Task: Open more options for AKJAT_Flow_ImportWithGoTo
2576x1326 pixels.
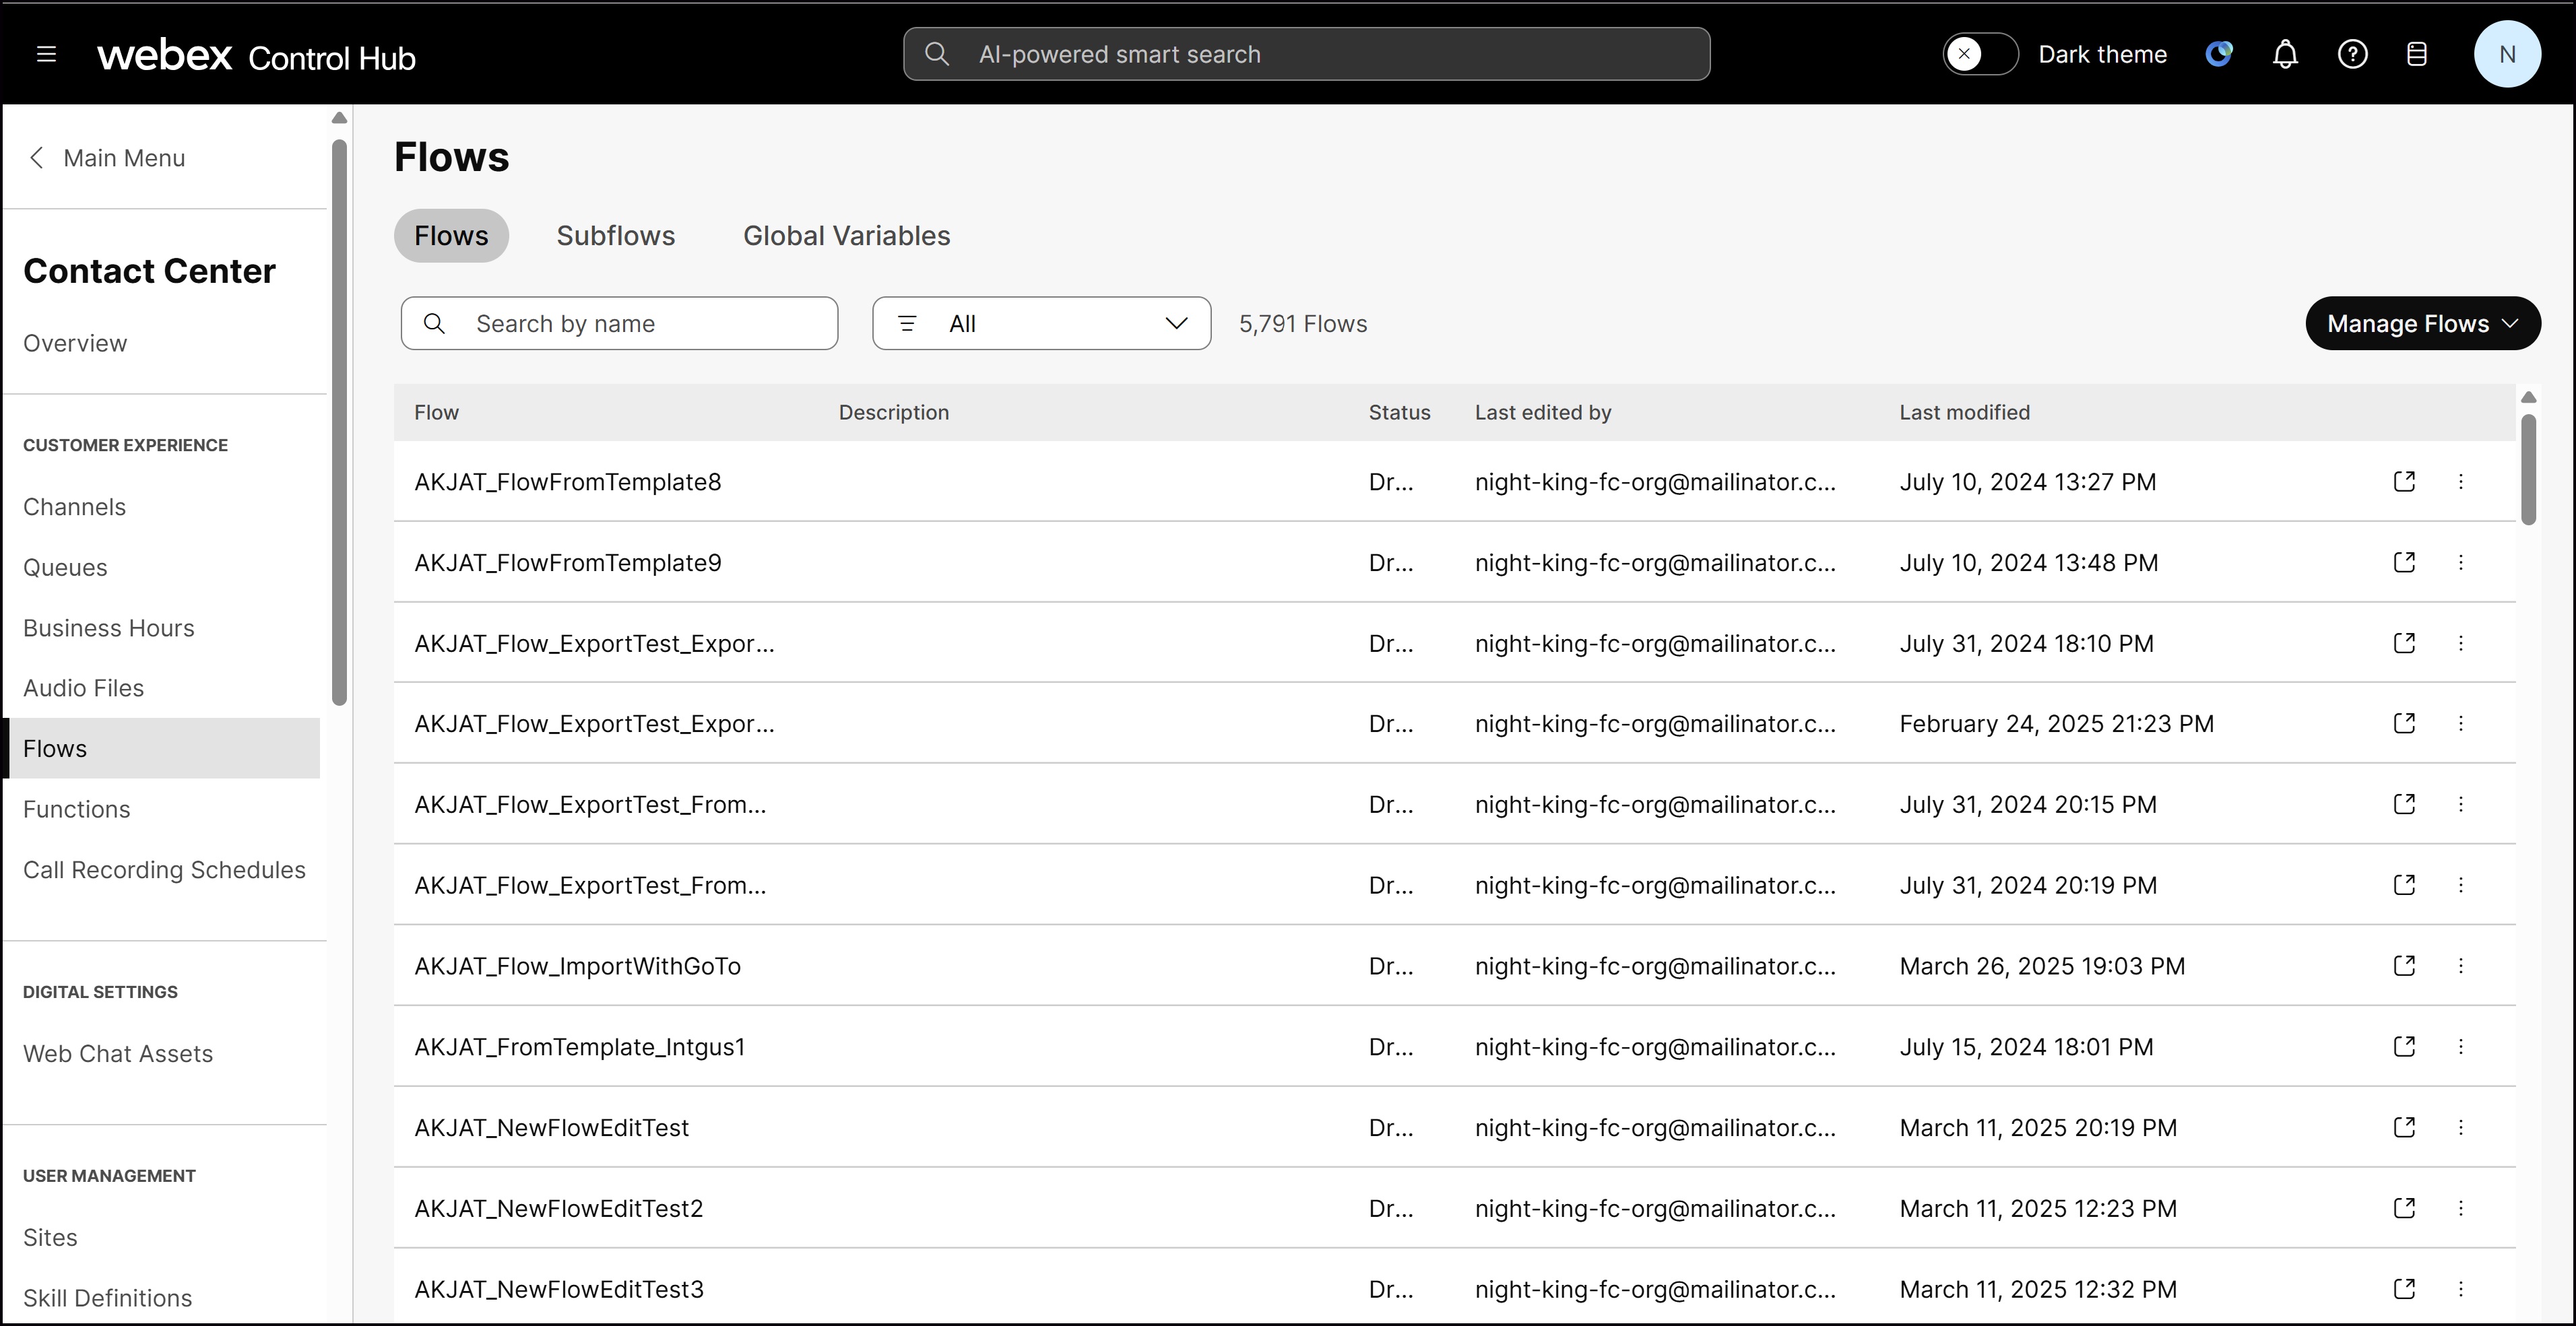Action: tap(2461, 966)
